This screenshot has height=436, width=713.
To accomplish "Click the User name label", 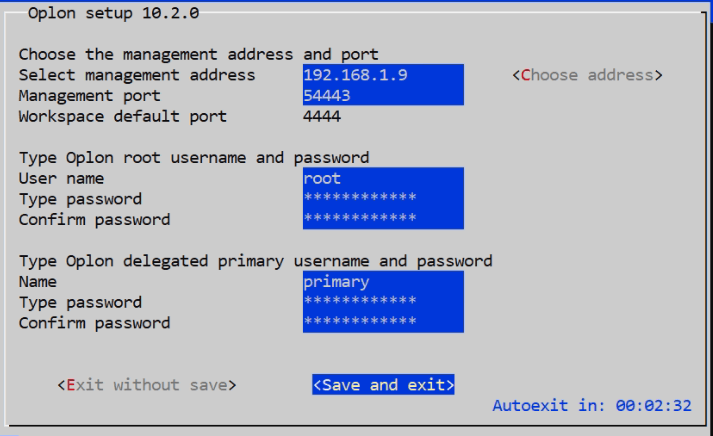I will click(x=61, y=178).
